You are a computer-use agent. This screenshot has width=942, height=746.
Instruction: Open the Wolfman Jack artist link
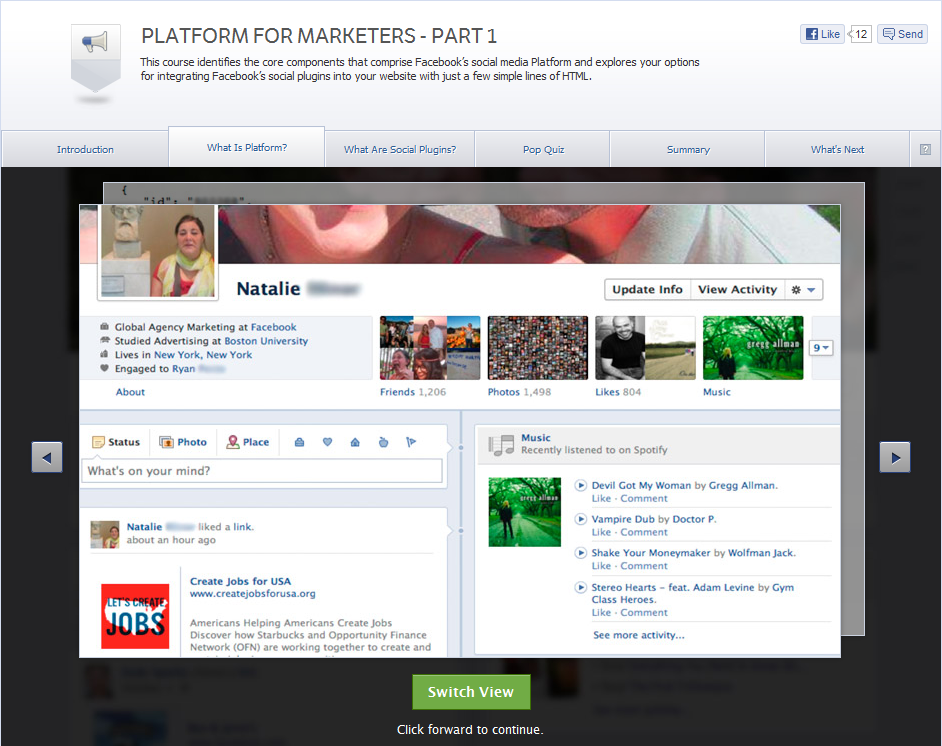[x=761, y=553]
